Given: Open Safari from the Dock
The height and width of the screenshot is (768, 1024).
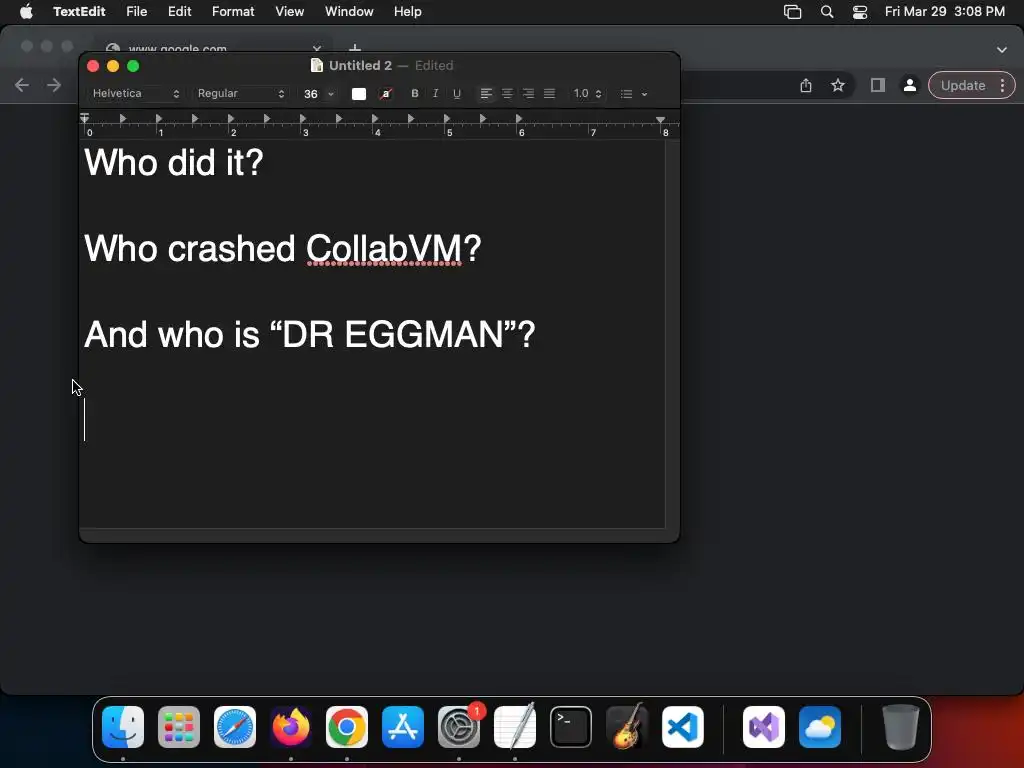Looking at the screenshot, I should point(235,727).
